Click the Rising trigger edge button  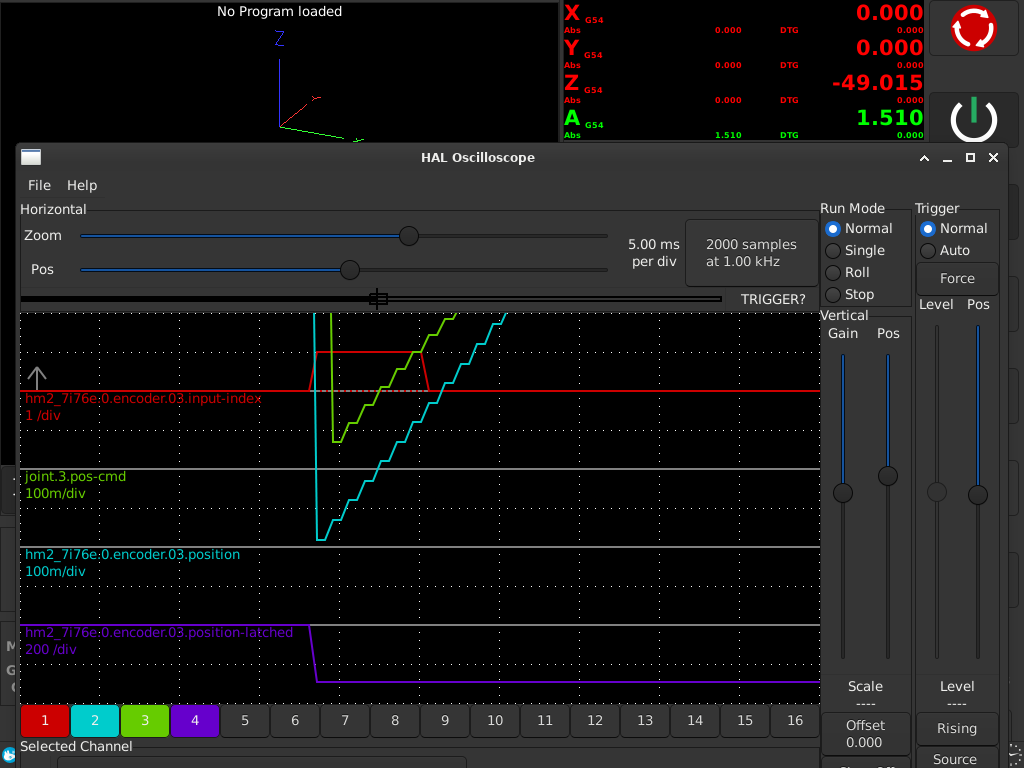[957, 729]
